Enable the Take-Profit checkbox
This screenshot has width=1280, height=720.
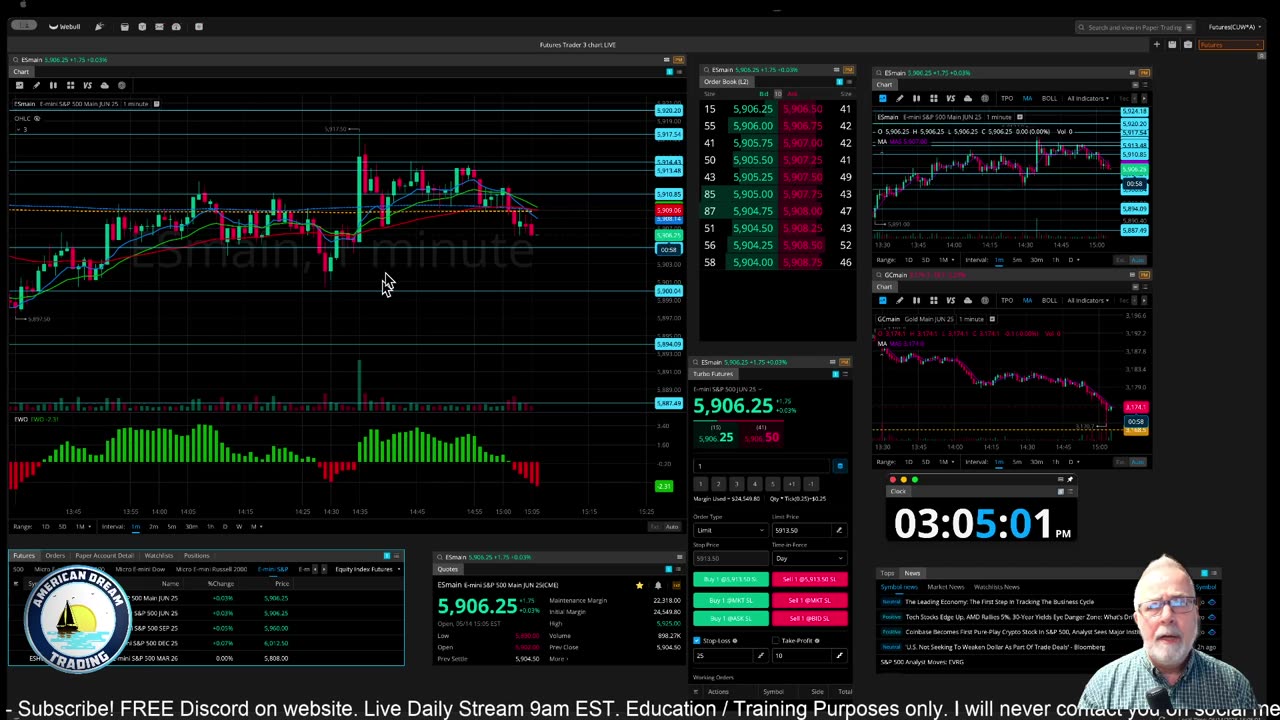pyautogui.click(x=776, y=640)
